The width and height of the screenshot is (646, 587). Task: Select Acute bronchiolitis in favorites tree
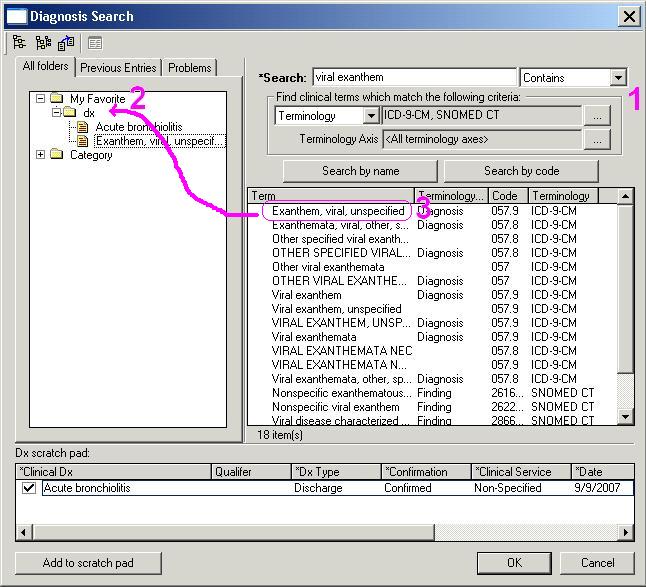coord(139,126)
